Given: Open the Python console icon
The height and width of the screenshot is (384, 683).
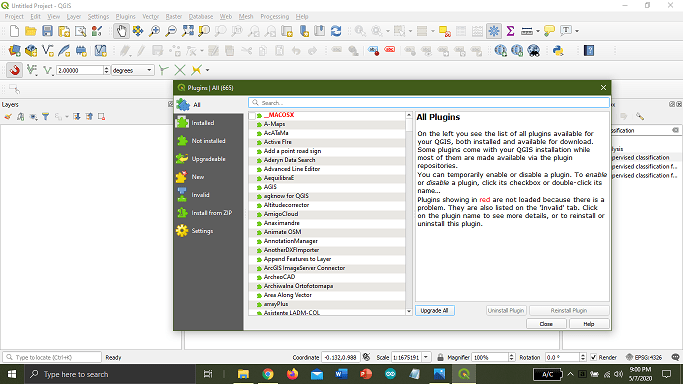Looking at the screenshot, I should click(x=558, y=51).
